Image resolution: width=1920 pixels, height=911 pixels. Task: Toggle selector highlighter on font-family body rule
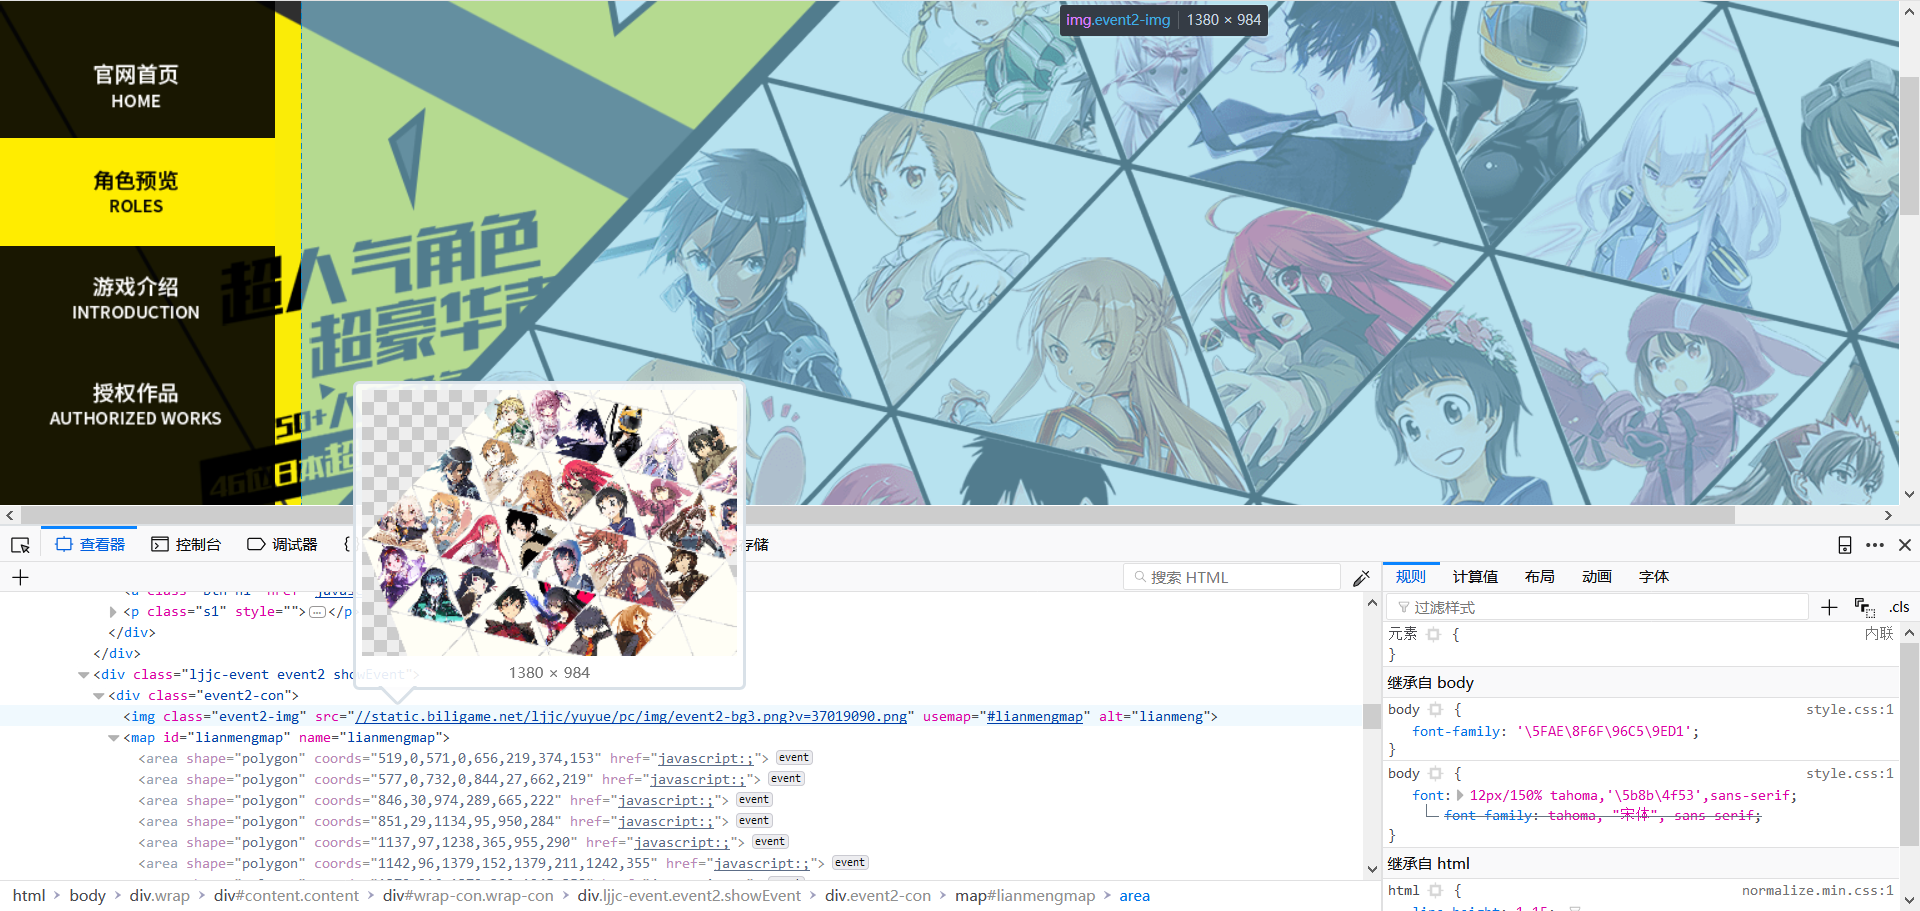click(x=1435, y=709)
